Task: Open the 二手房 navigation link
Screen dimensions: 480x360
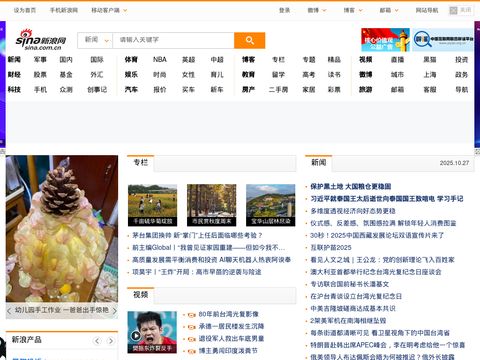Action: point(278,90)
